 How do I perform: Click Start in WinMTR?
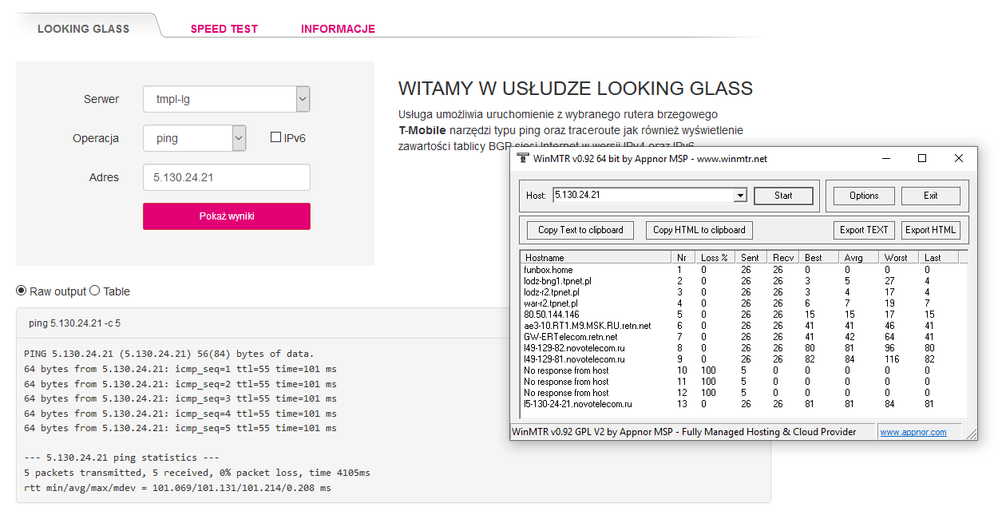coord(784,196)
